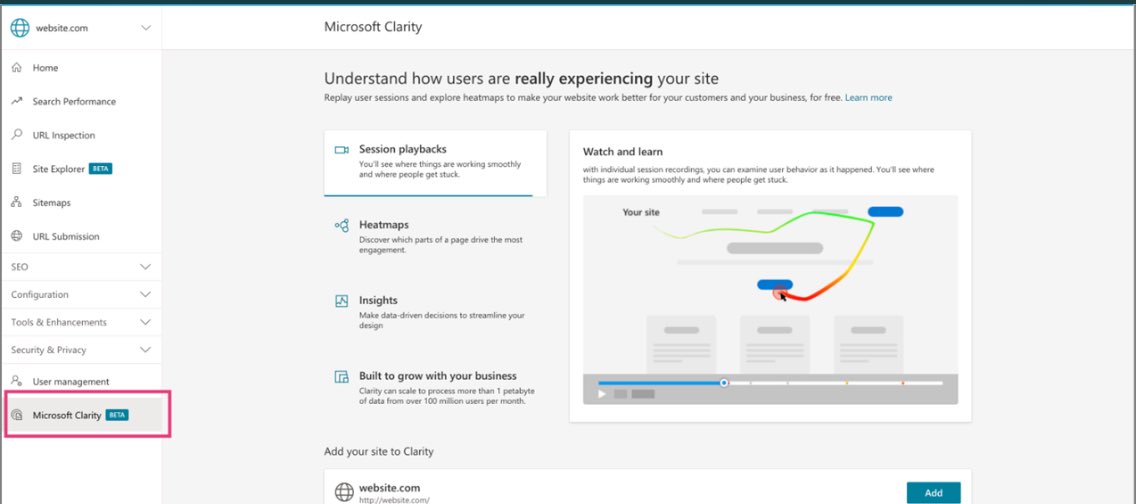Click the Microsoft Clarity page title
1136x504 pixels.
(372, 28)
